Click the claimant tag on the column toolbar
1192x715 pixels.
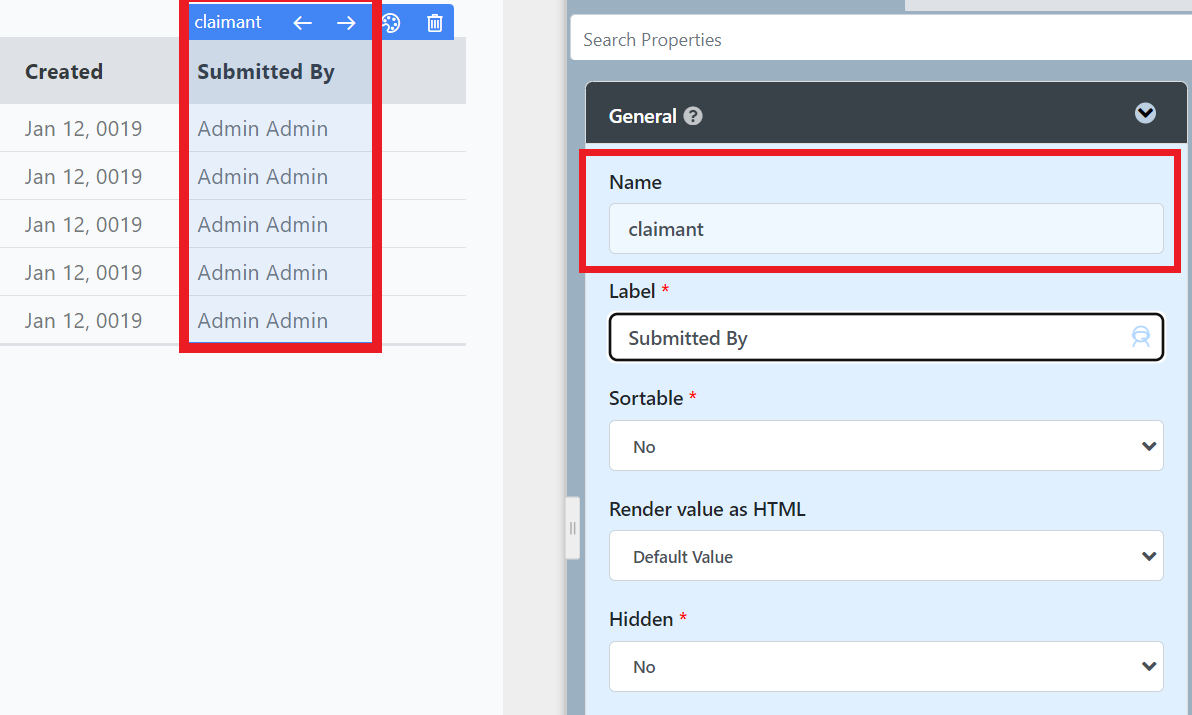pyautogui.click(x=228, y=22)
